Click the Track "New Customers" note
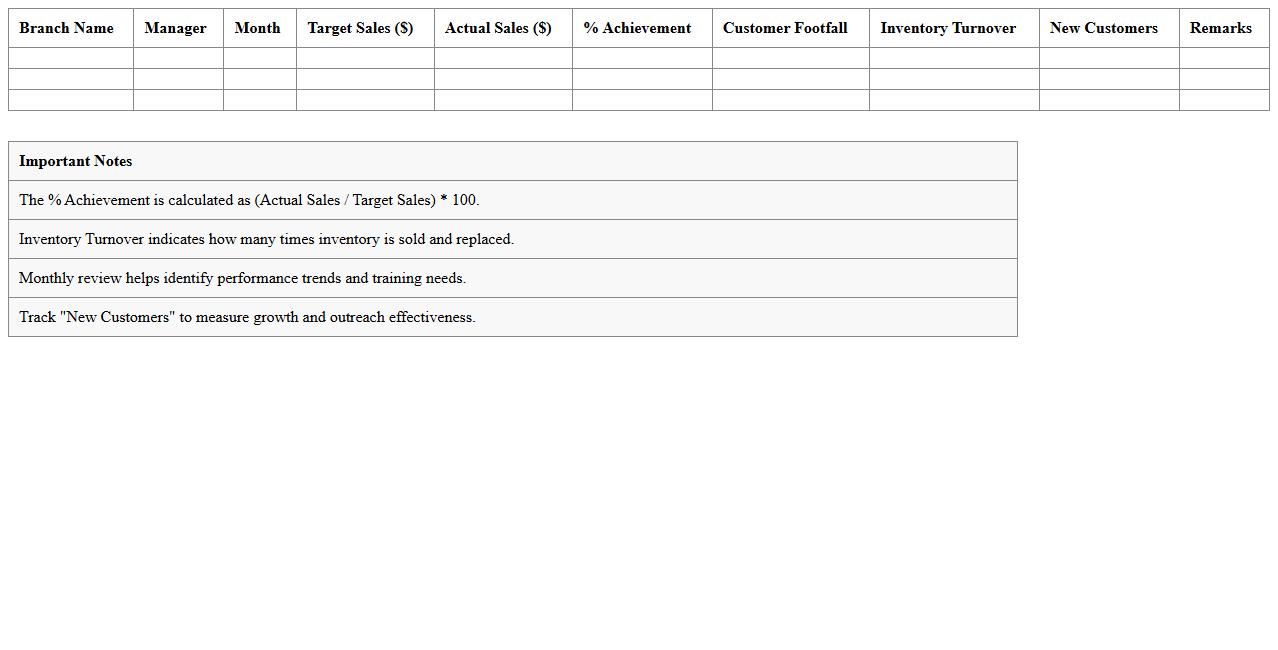 point(247,317)
